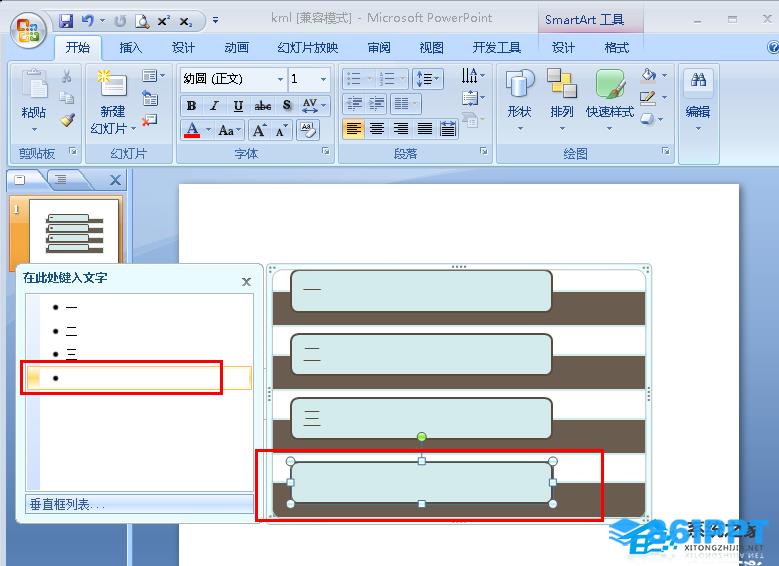Open the SmartArt 格式 tab
This screenshot has height=566, width=779.
tap(617, 48)
